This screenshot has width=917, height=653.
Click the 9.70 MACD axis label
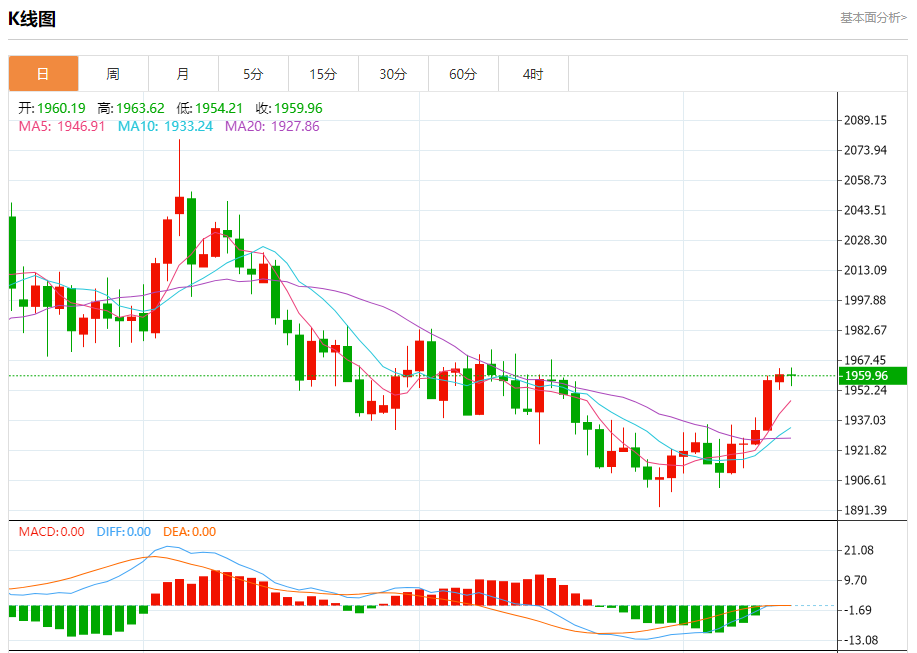(x=856, y=580)
